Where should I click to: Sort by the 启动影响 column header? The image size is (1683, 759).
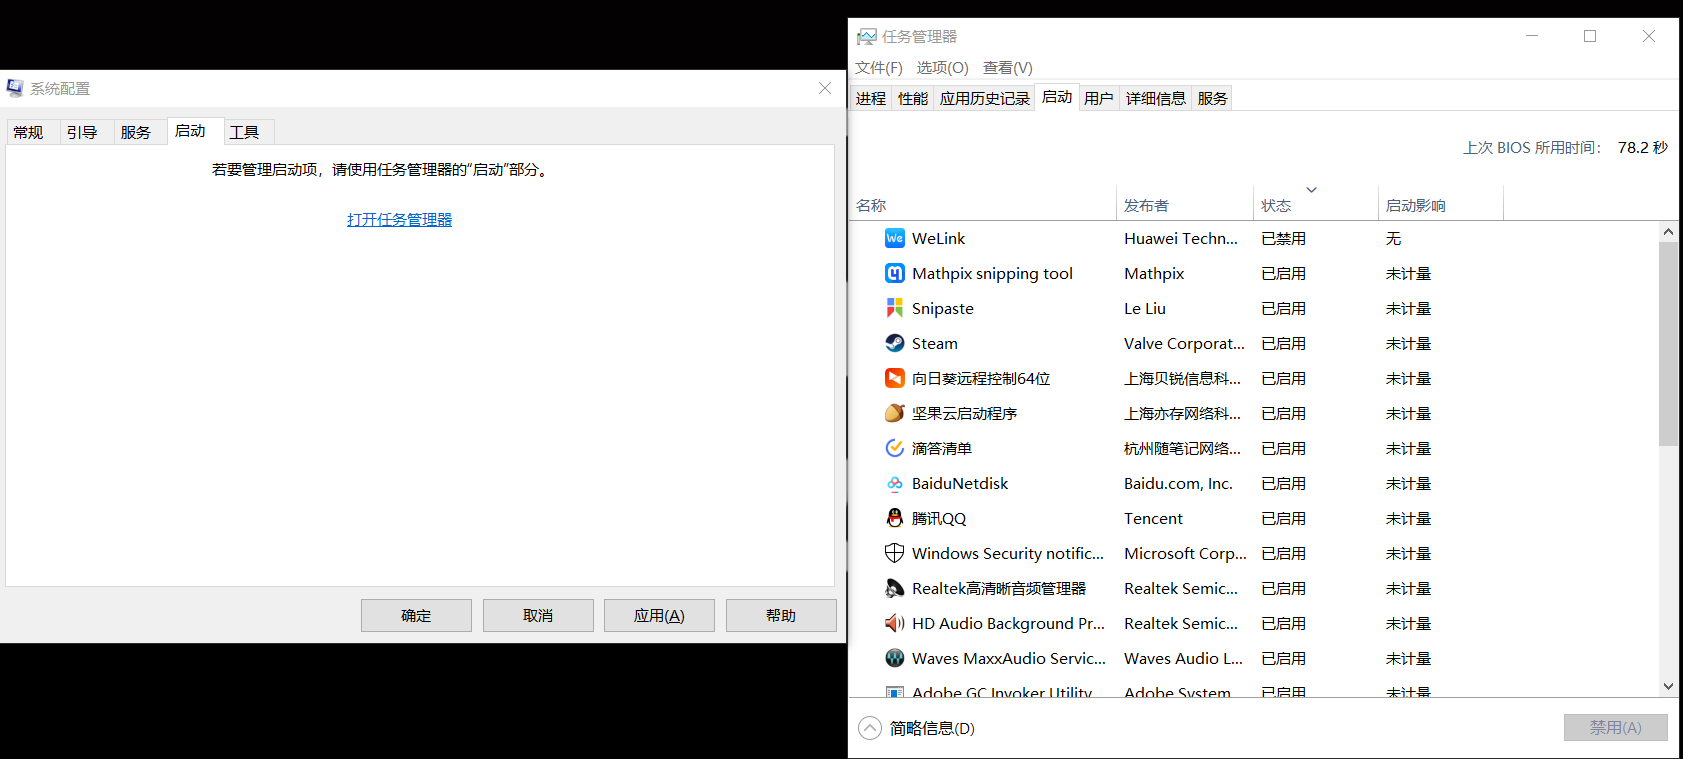[1441, 205]
